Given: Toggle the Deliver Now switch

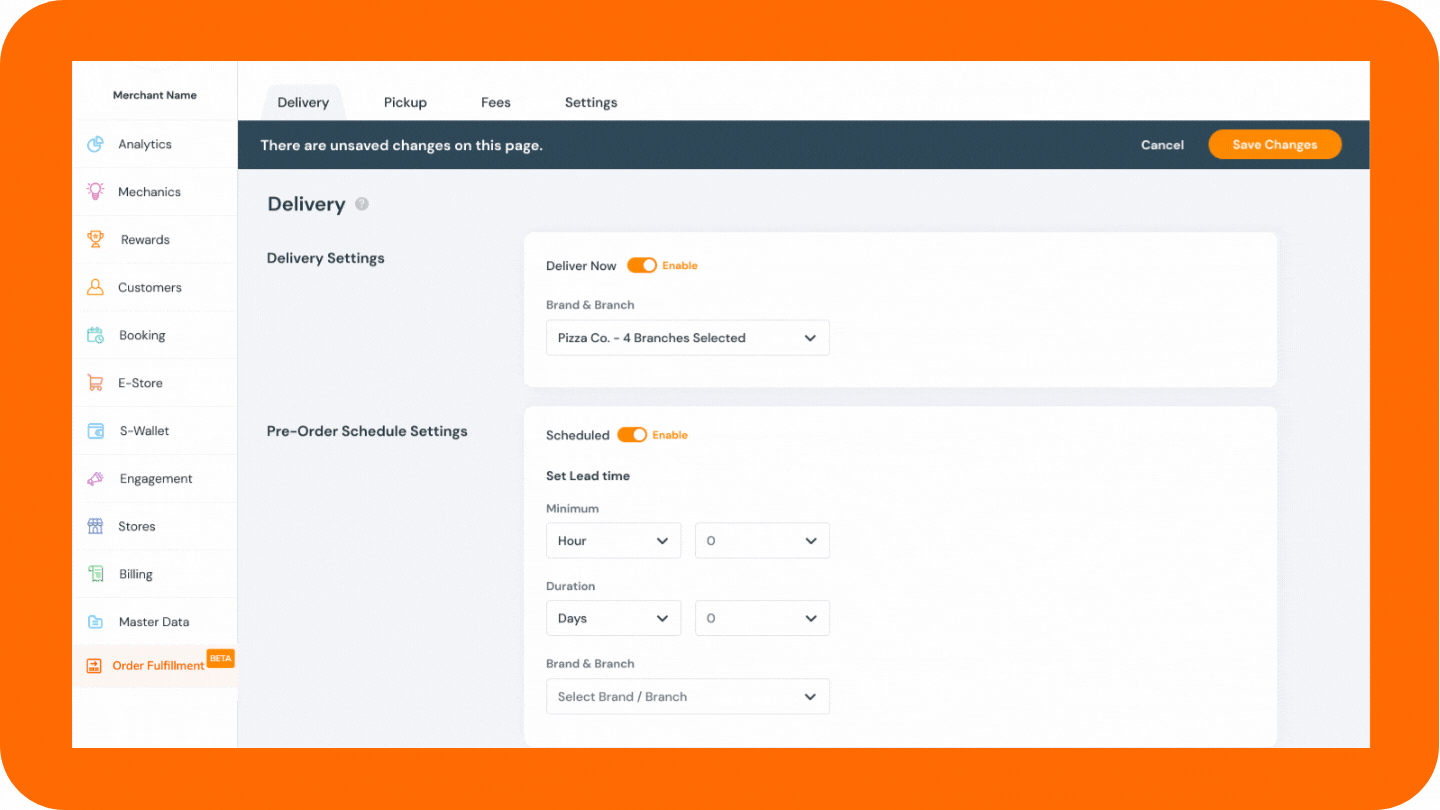Looking at the screenshot, I should [x=642, y=266].
